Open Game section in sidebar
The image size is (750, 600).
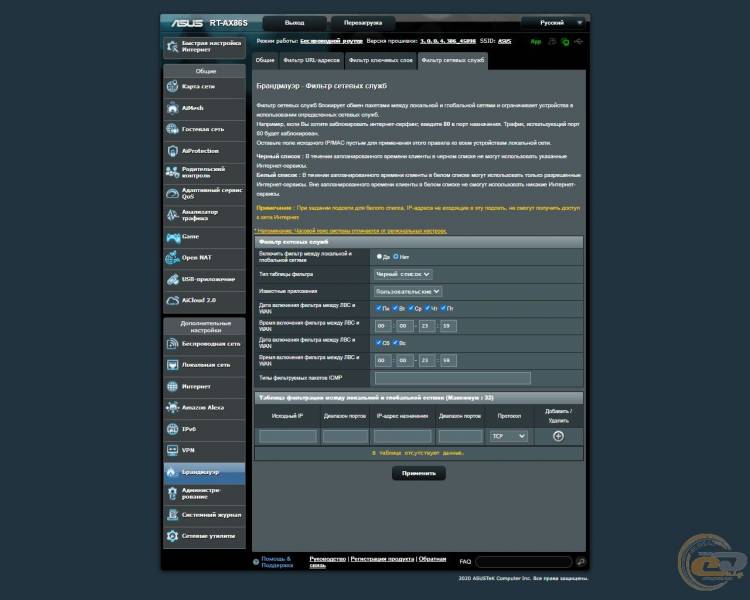click(204, 236)
